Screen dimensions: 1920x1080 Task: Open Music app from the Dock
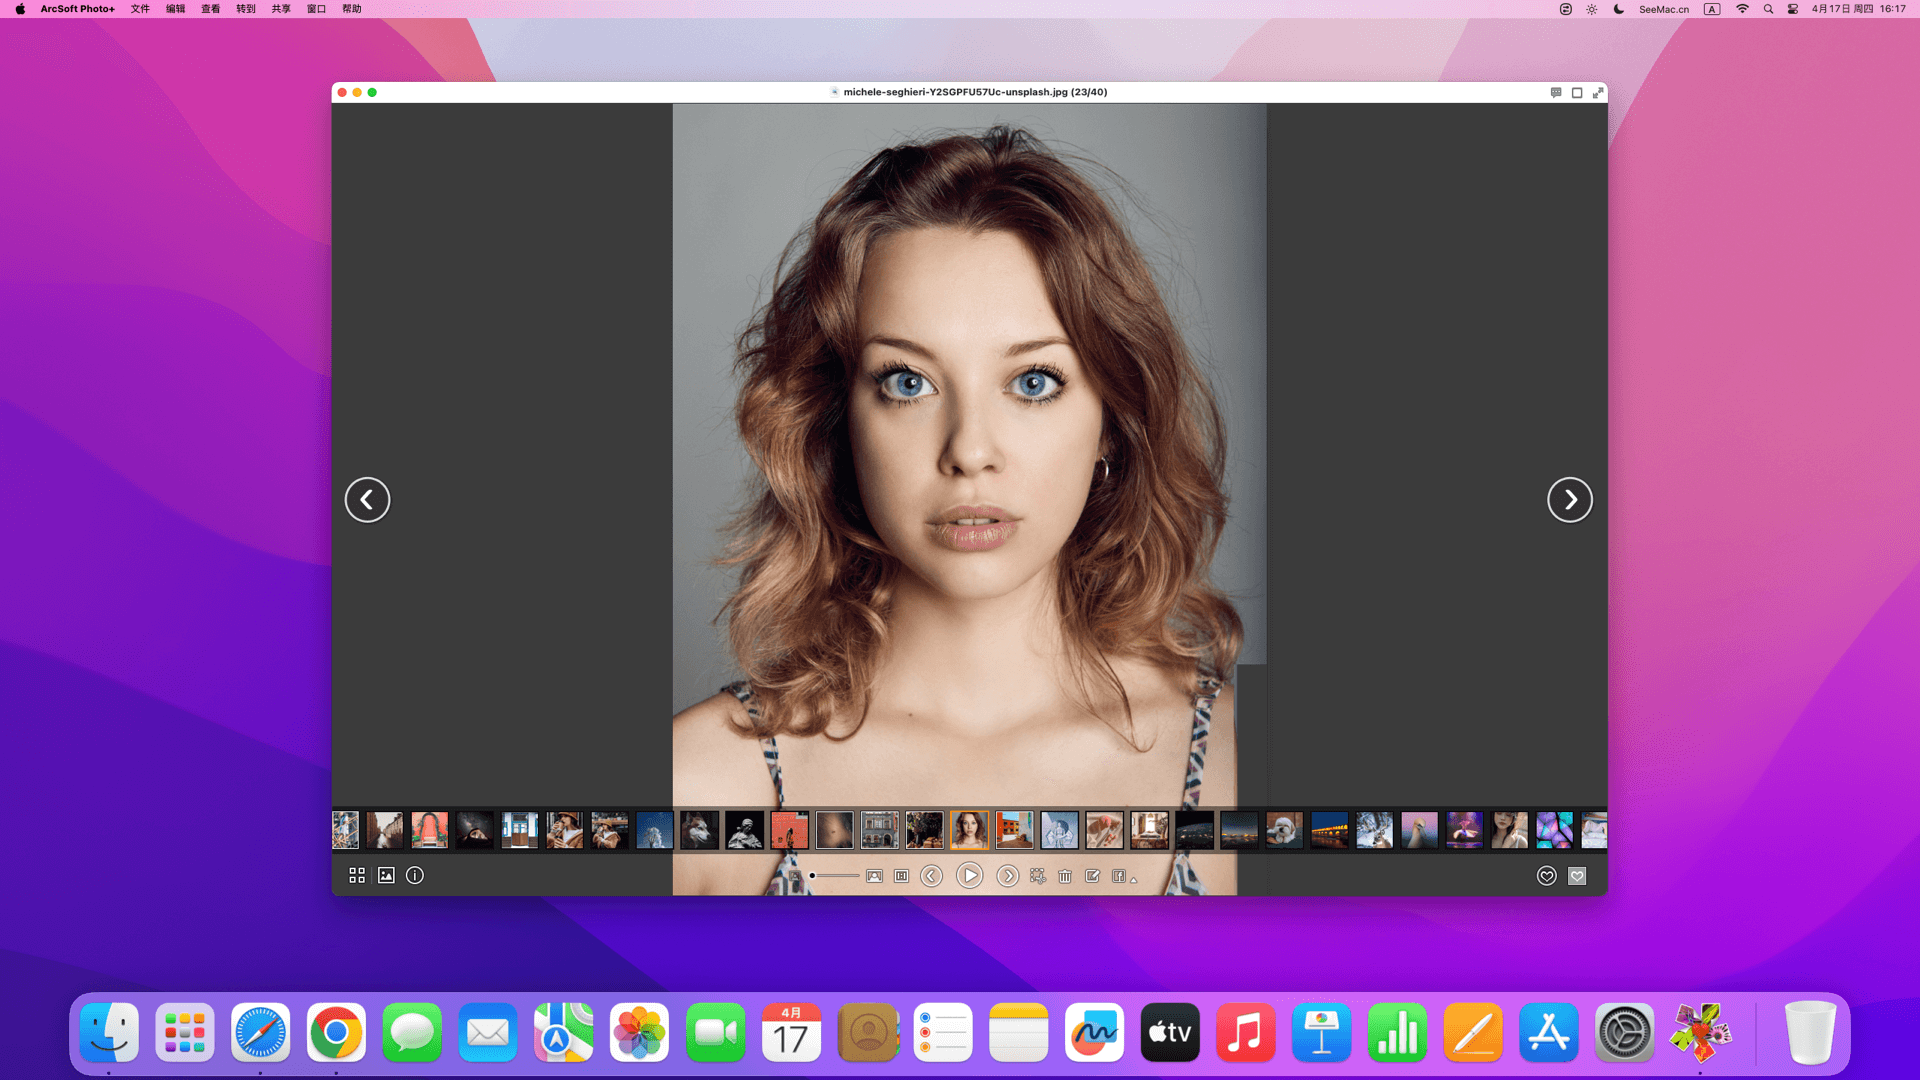1245,1033
